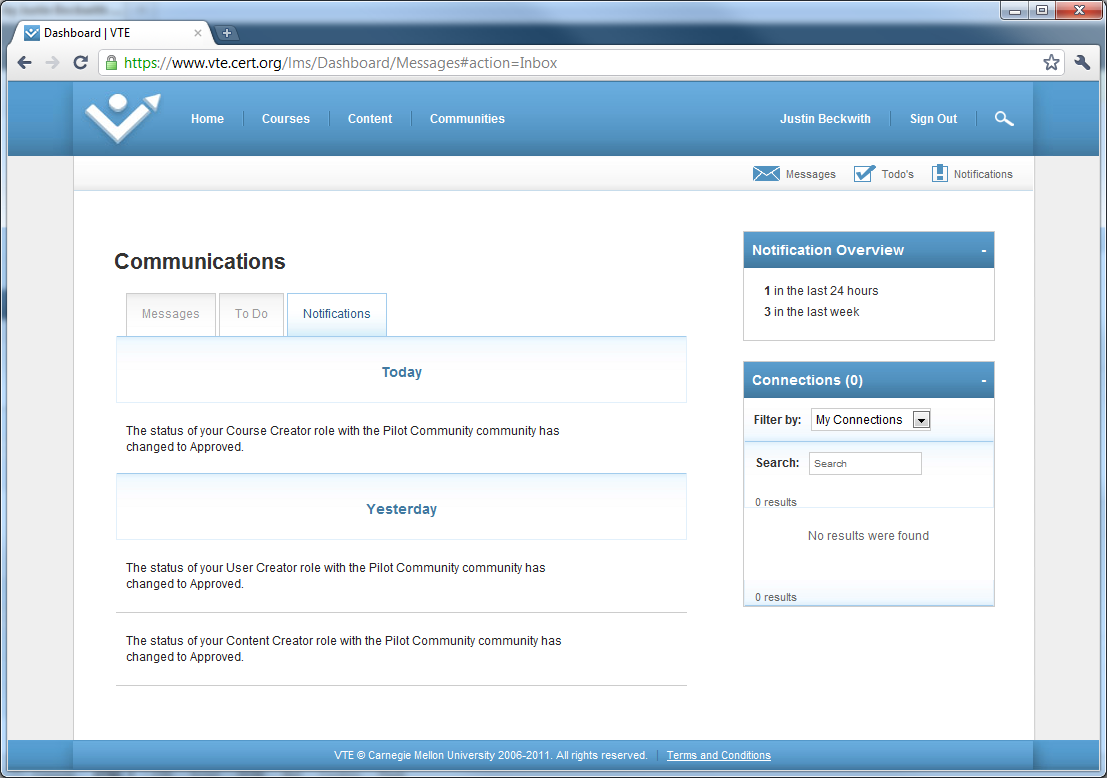Click the Justin Beckwith profile link
This screenshot has height=778, width=1107.
[x=825, y=119]
